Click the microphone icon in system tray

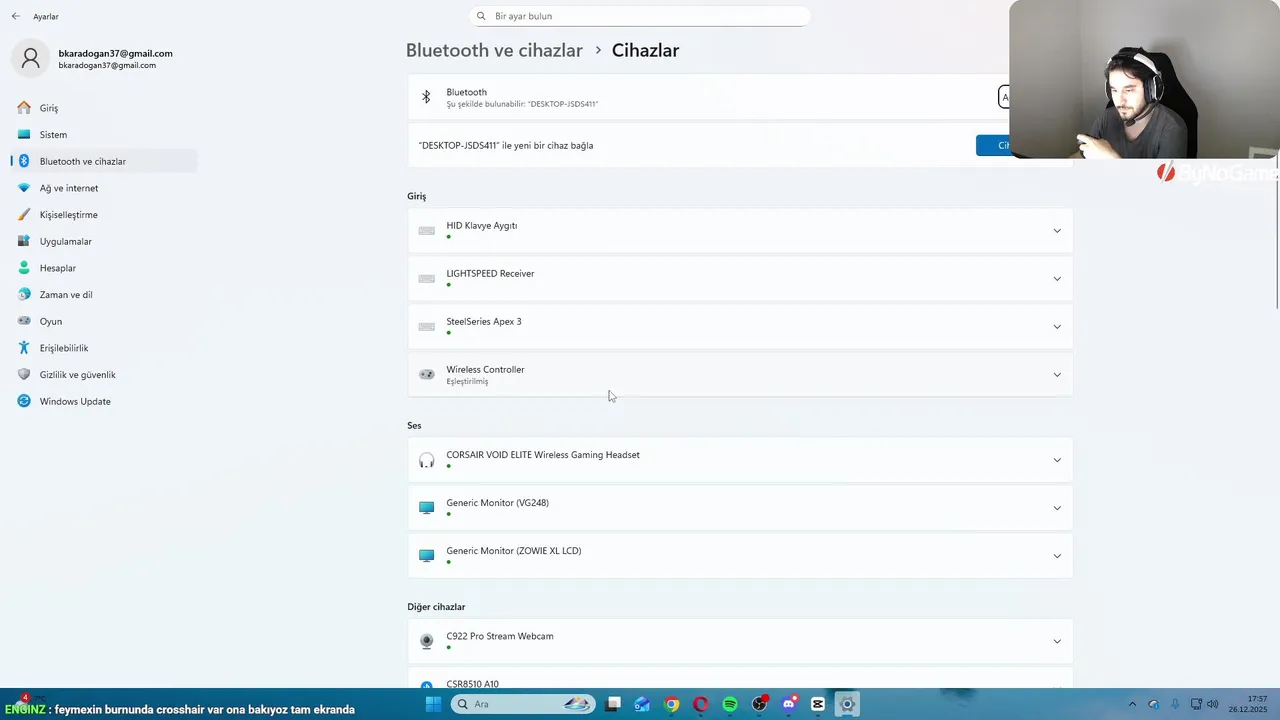pyautogui.click(x=1175, y=704)
